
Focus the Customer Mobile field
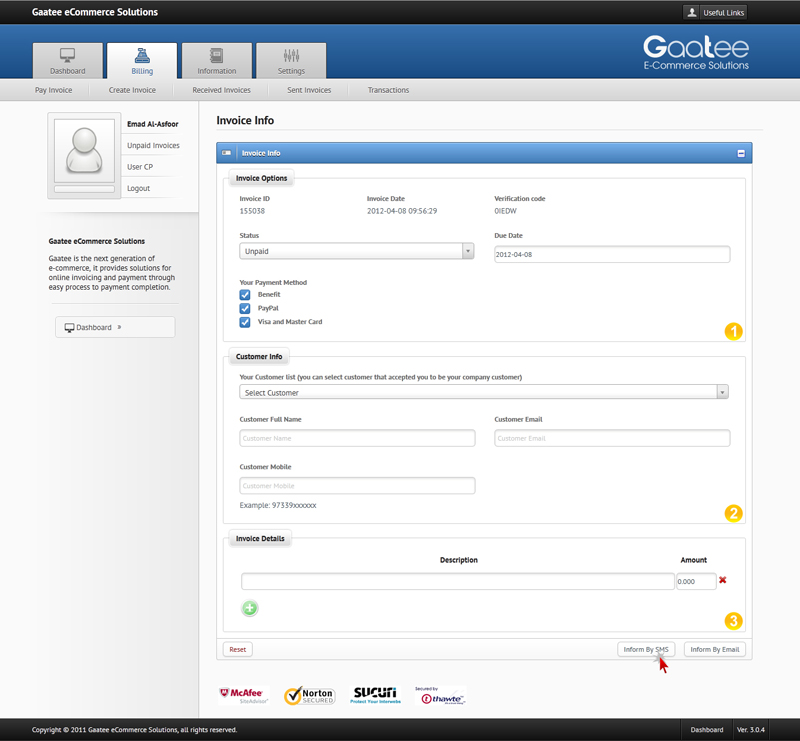point(357,485)
